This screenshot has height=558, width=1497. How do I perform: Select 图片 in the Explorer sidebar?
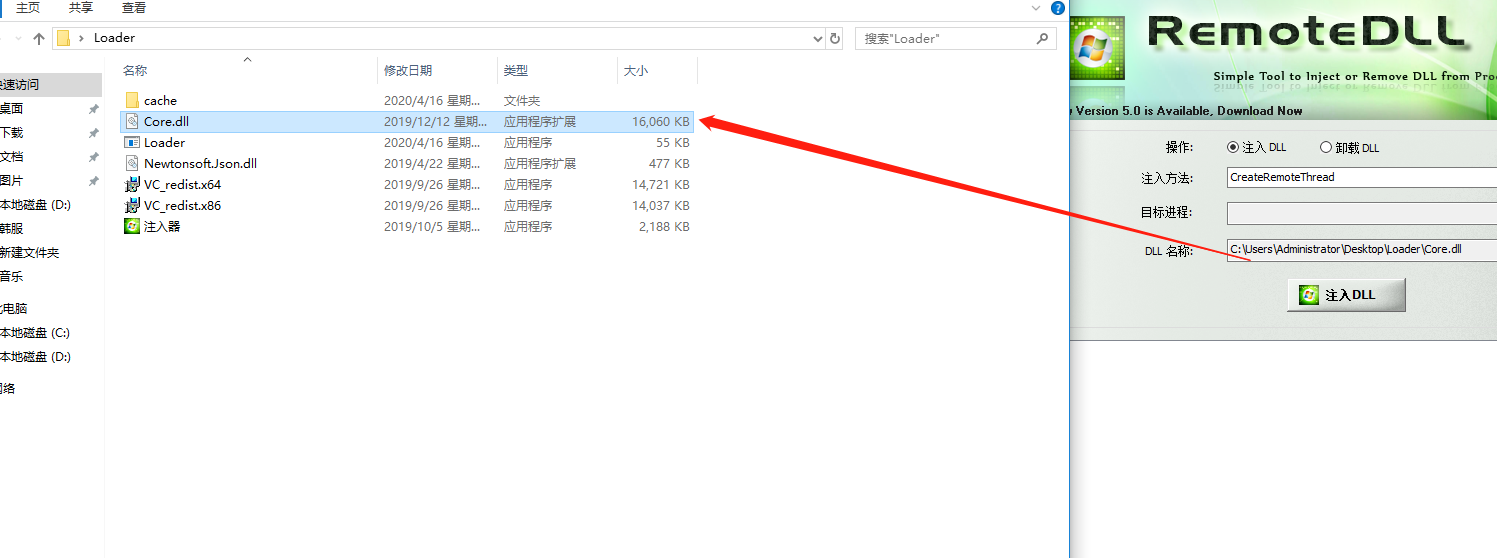(x=11, y=181)
